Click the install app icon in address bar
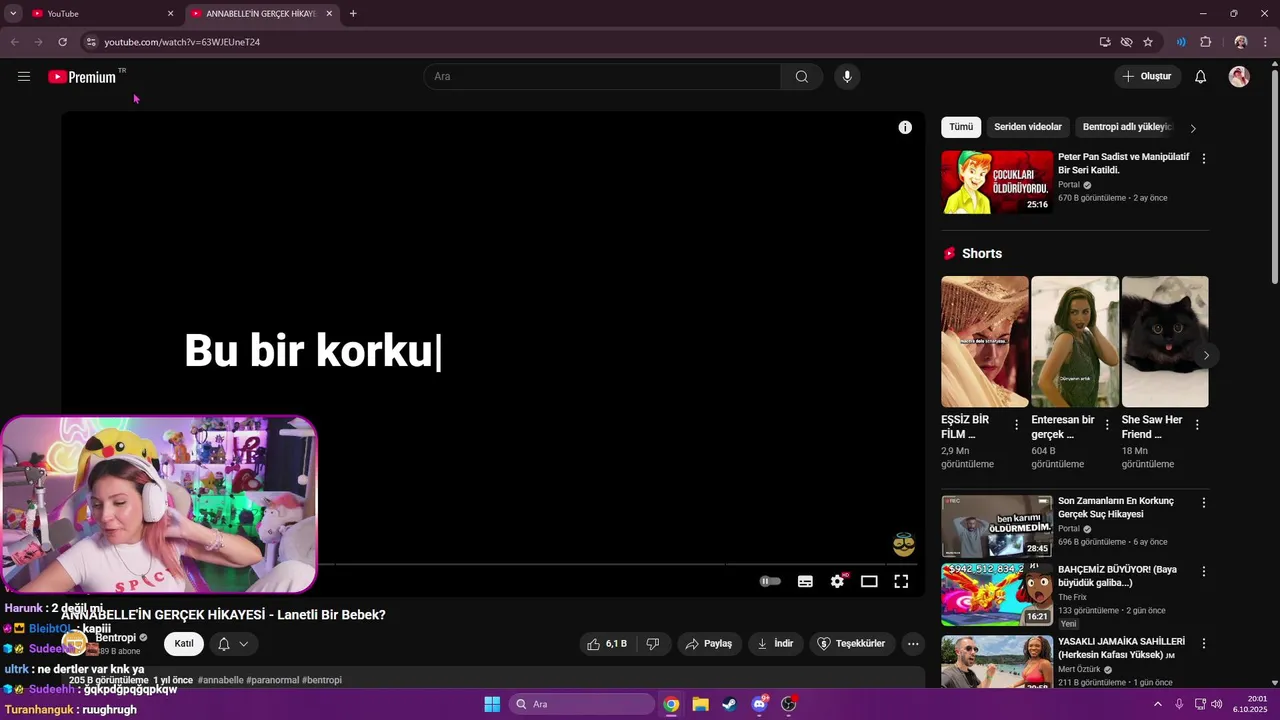Viewport: 1280px width, 720px height. 1105,42
